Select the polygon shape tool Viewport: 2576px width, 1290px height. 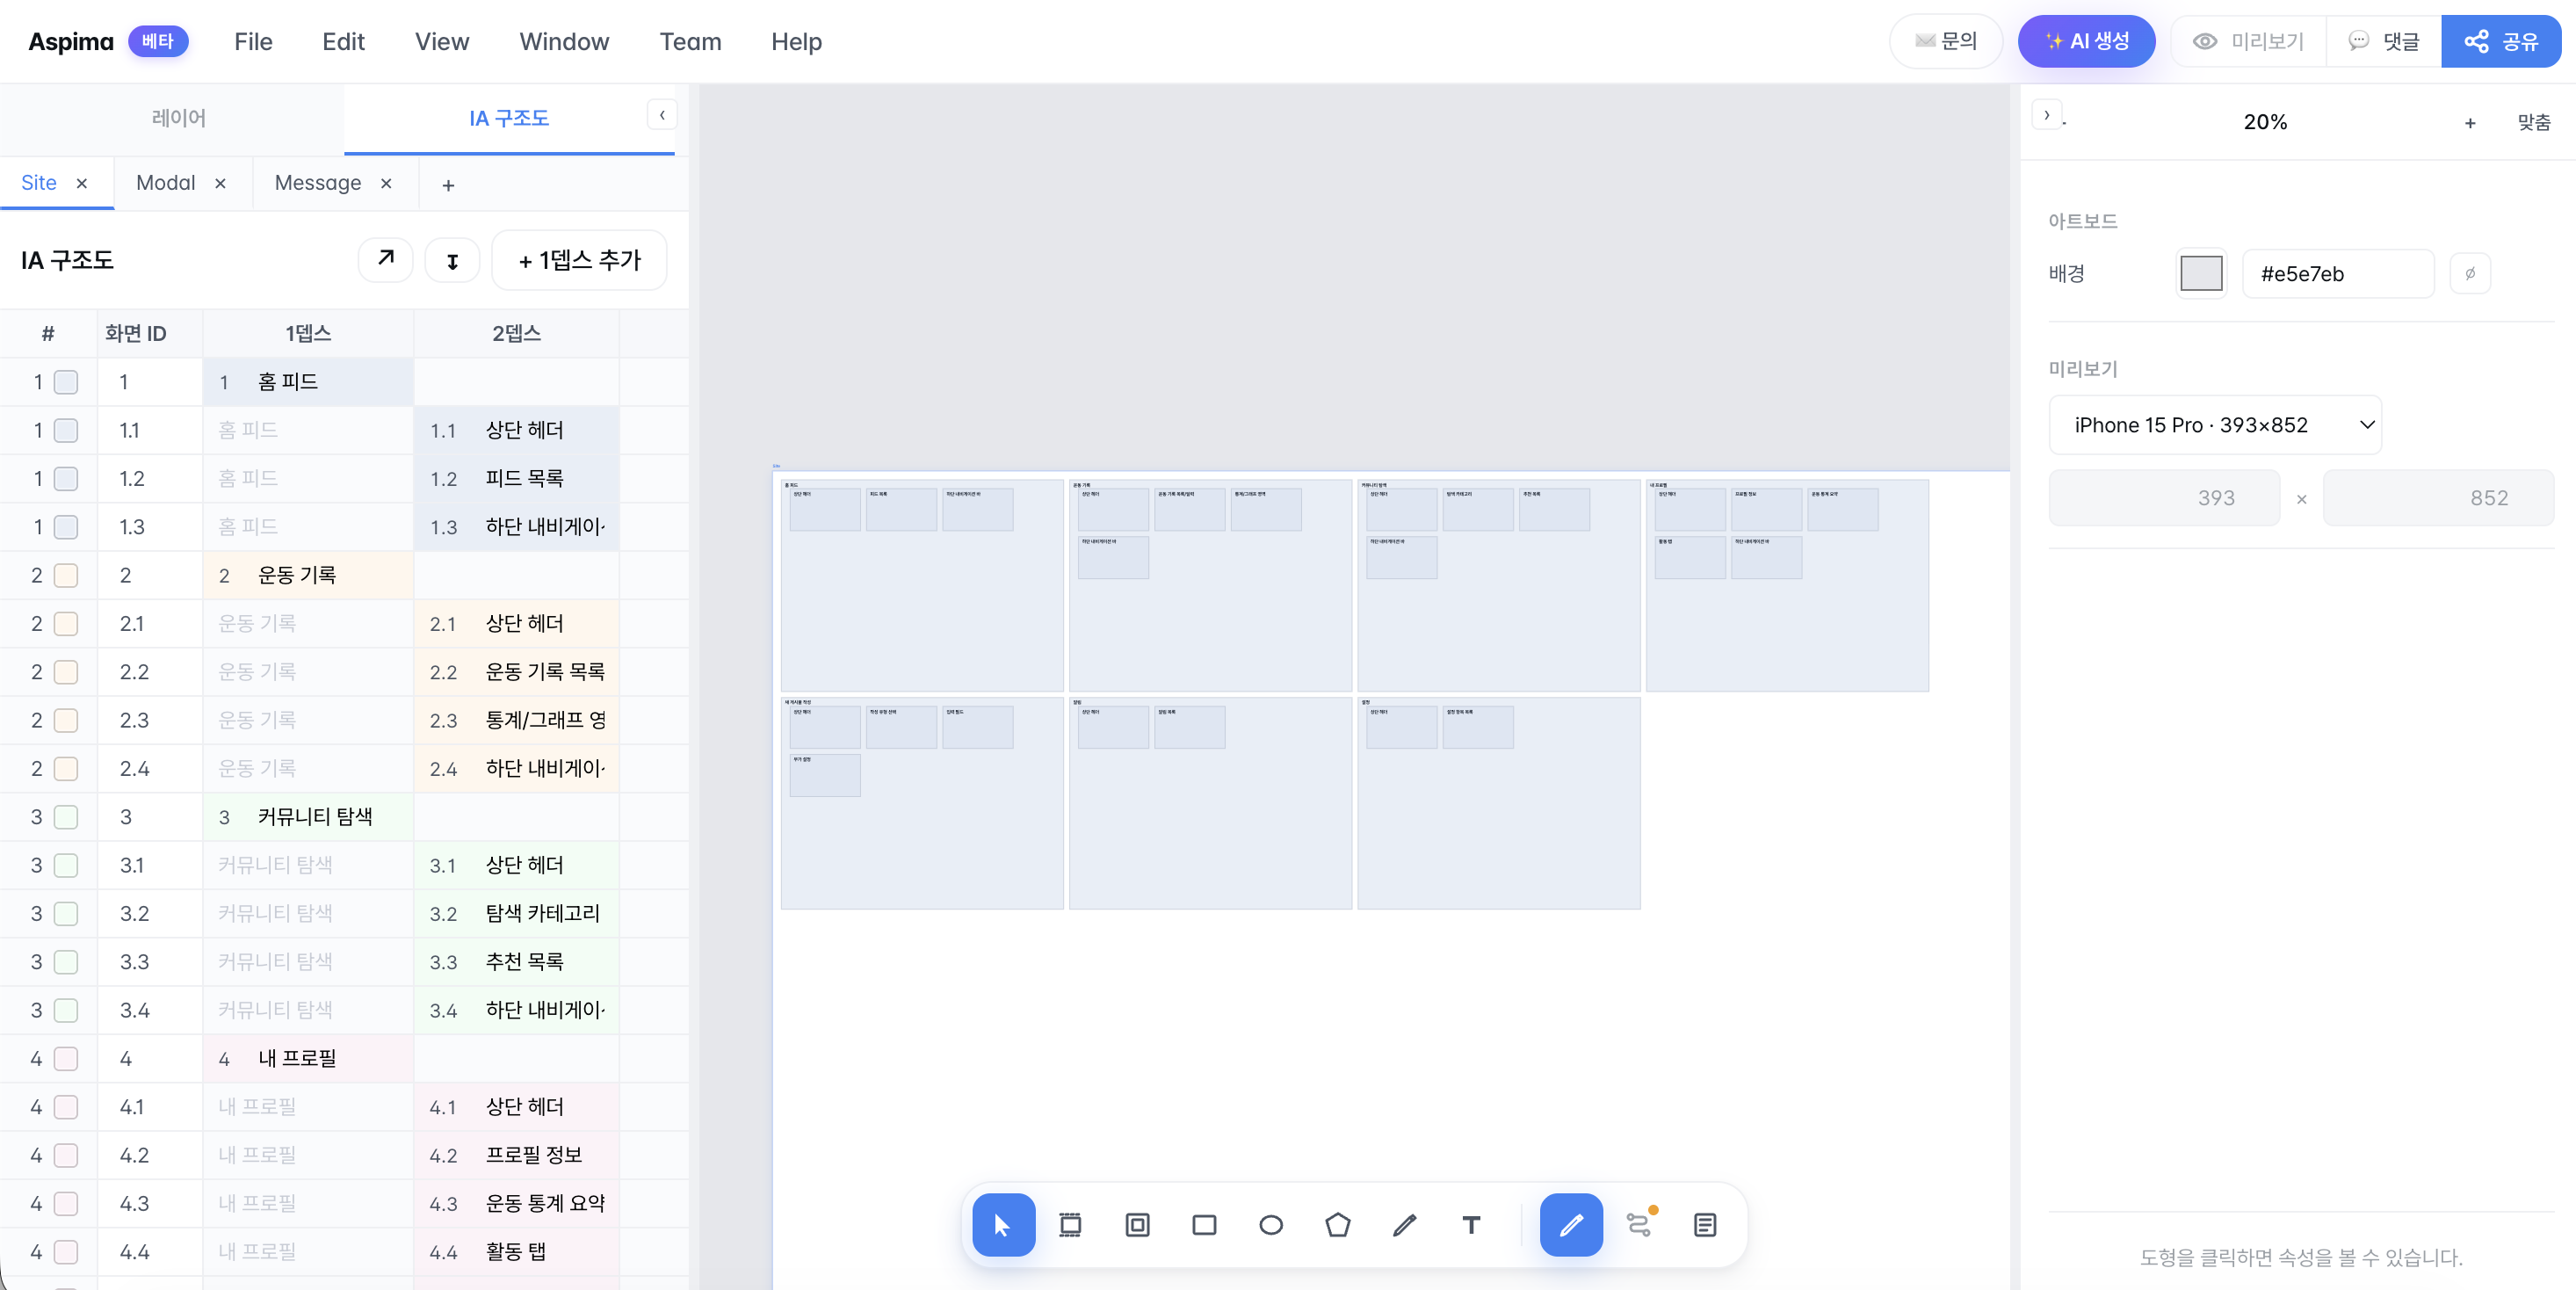point(1338,1224)
